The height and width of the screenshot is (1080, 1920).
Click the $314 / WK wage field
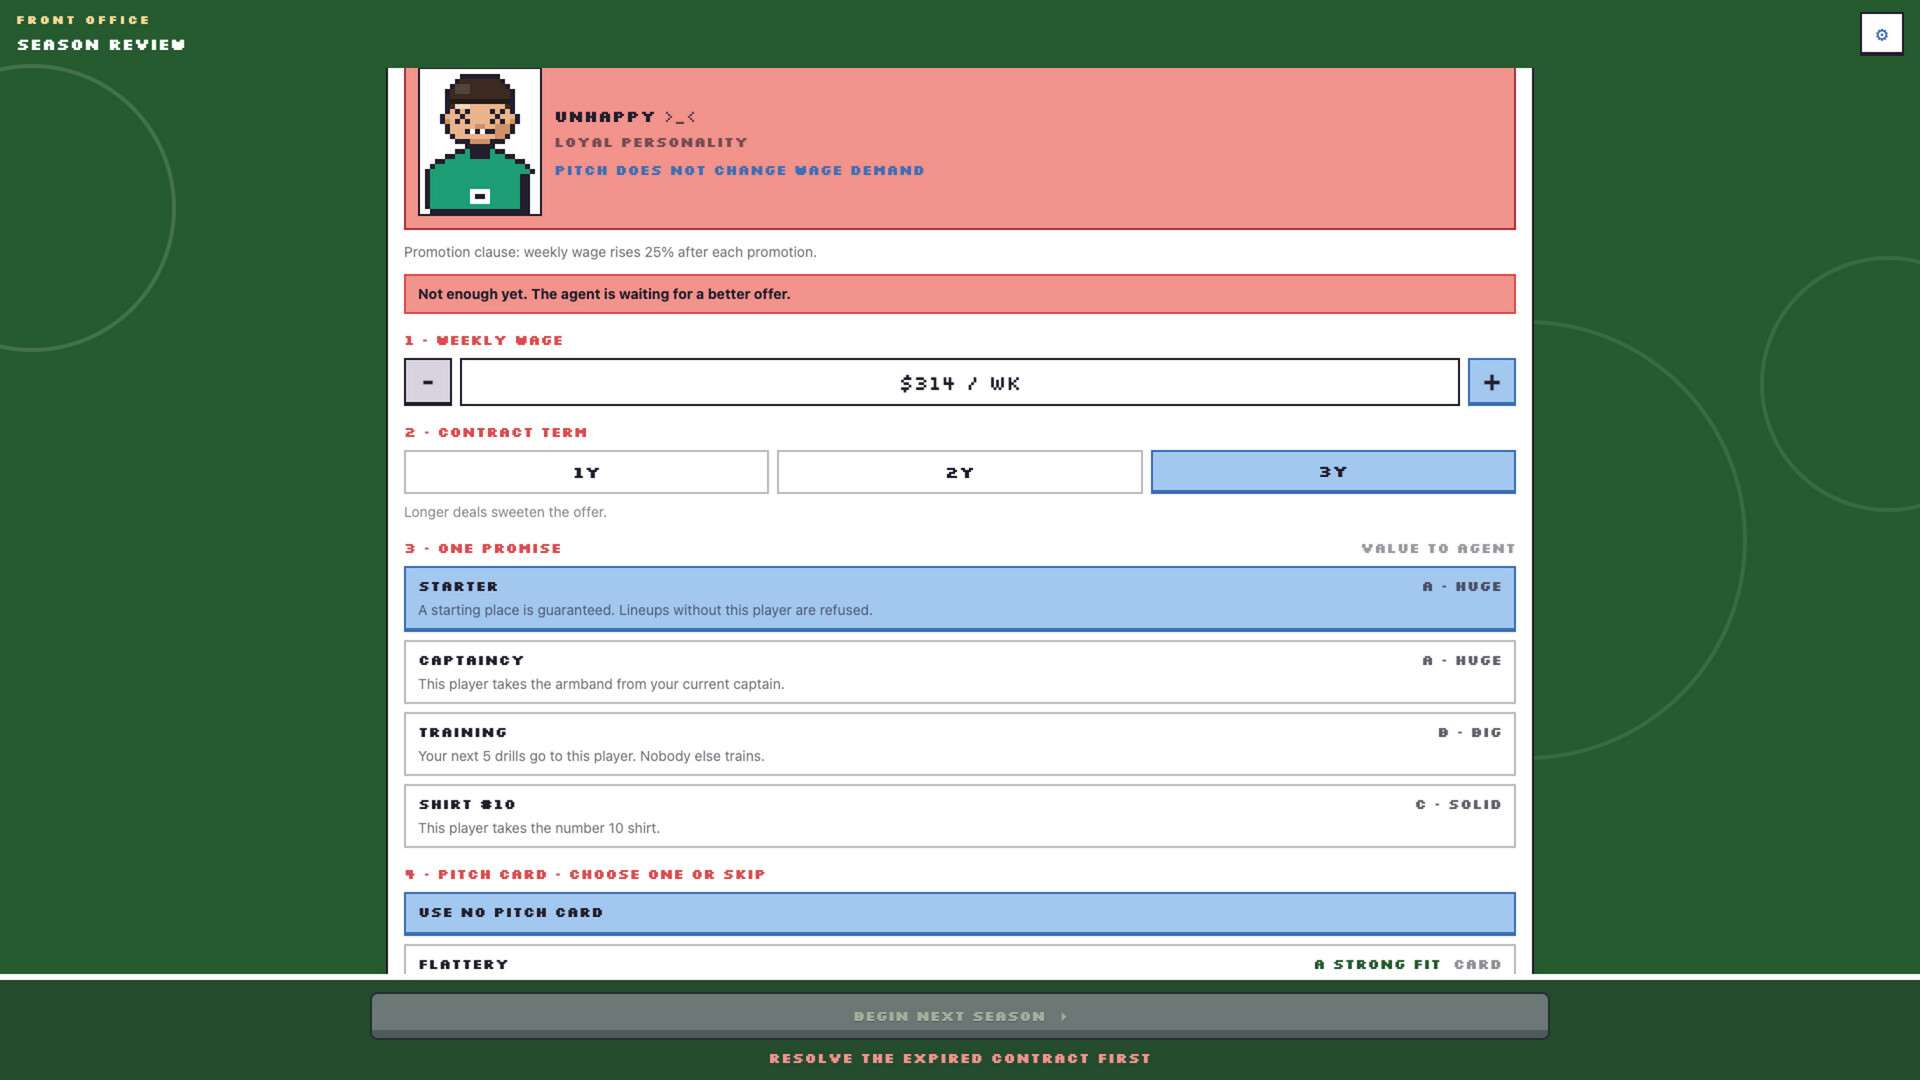[x=960, y=382]
